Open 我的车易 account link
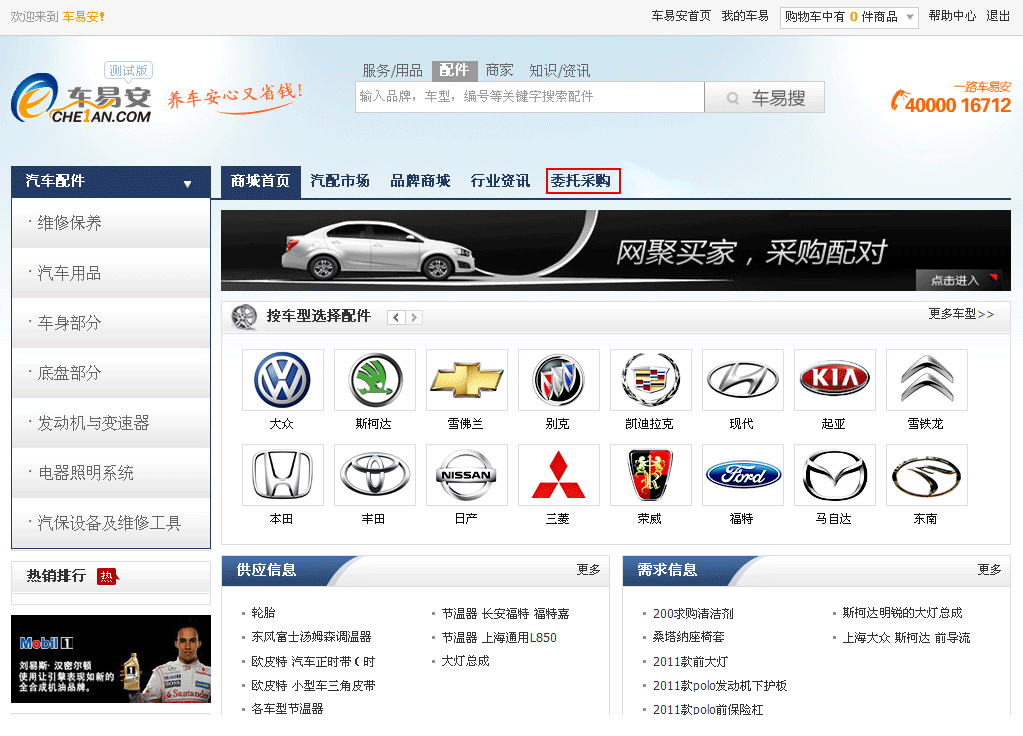The height and width of the screenshot is (736, 1023). click(x=745, y=16)
